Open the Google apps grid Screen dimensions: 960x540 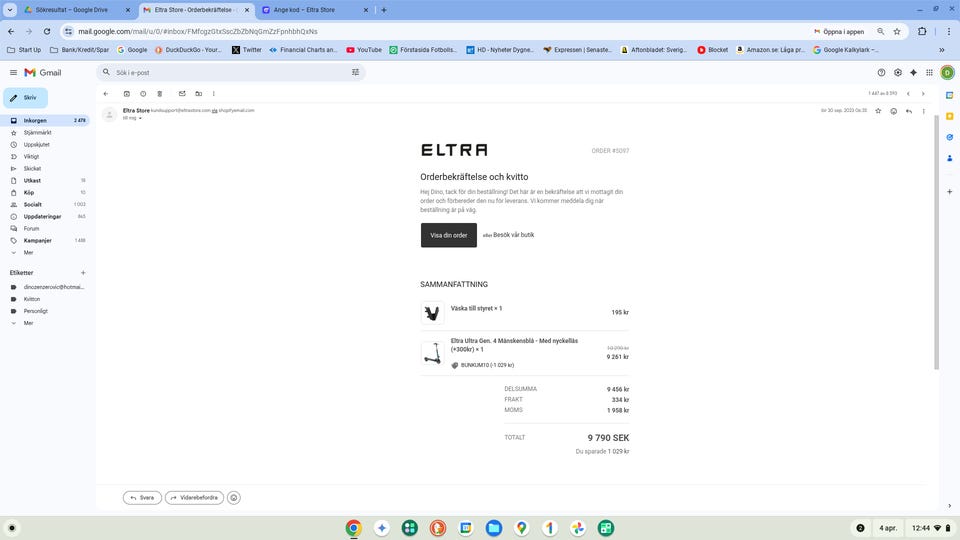pyautogui.click(x=929, y=72)
